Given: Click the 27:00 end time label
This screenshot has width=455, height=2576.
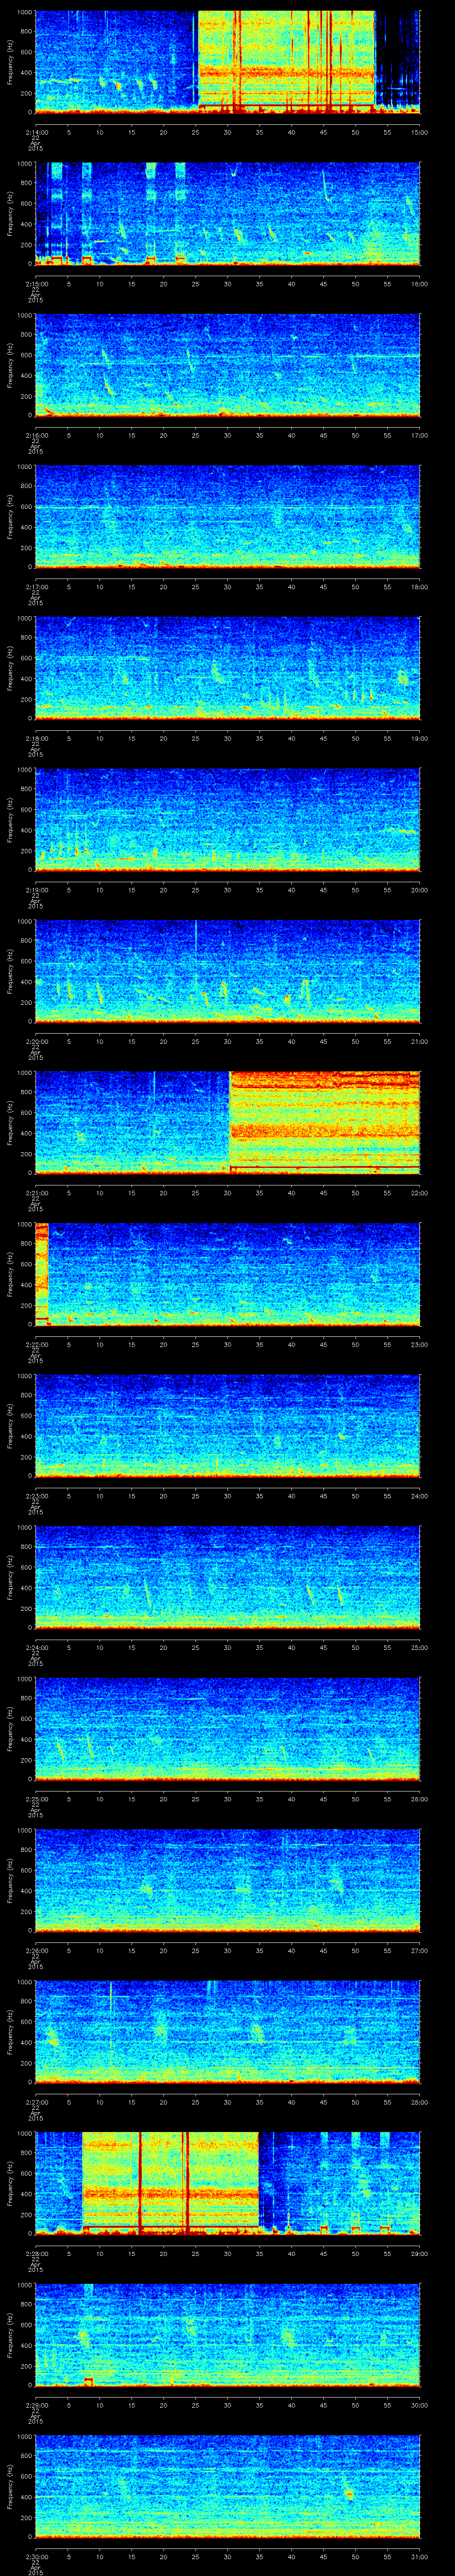Looking at the screenshot, I should pyautogui.click(x=419, y=1950).
